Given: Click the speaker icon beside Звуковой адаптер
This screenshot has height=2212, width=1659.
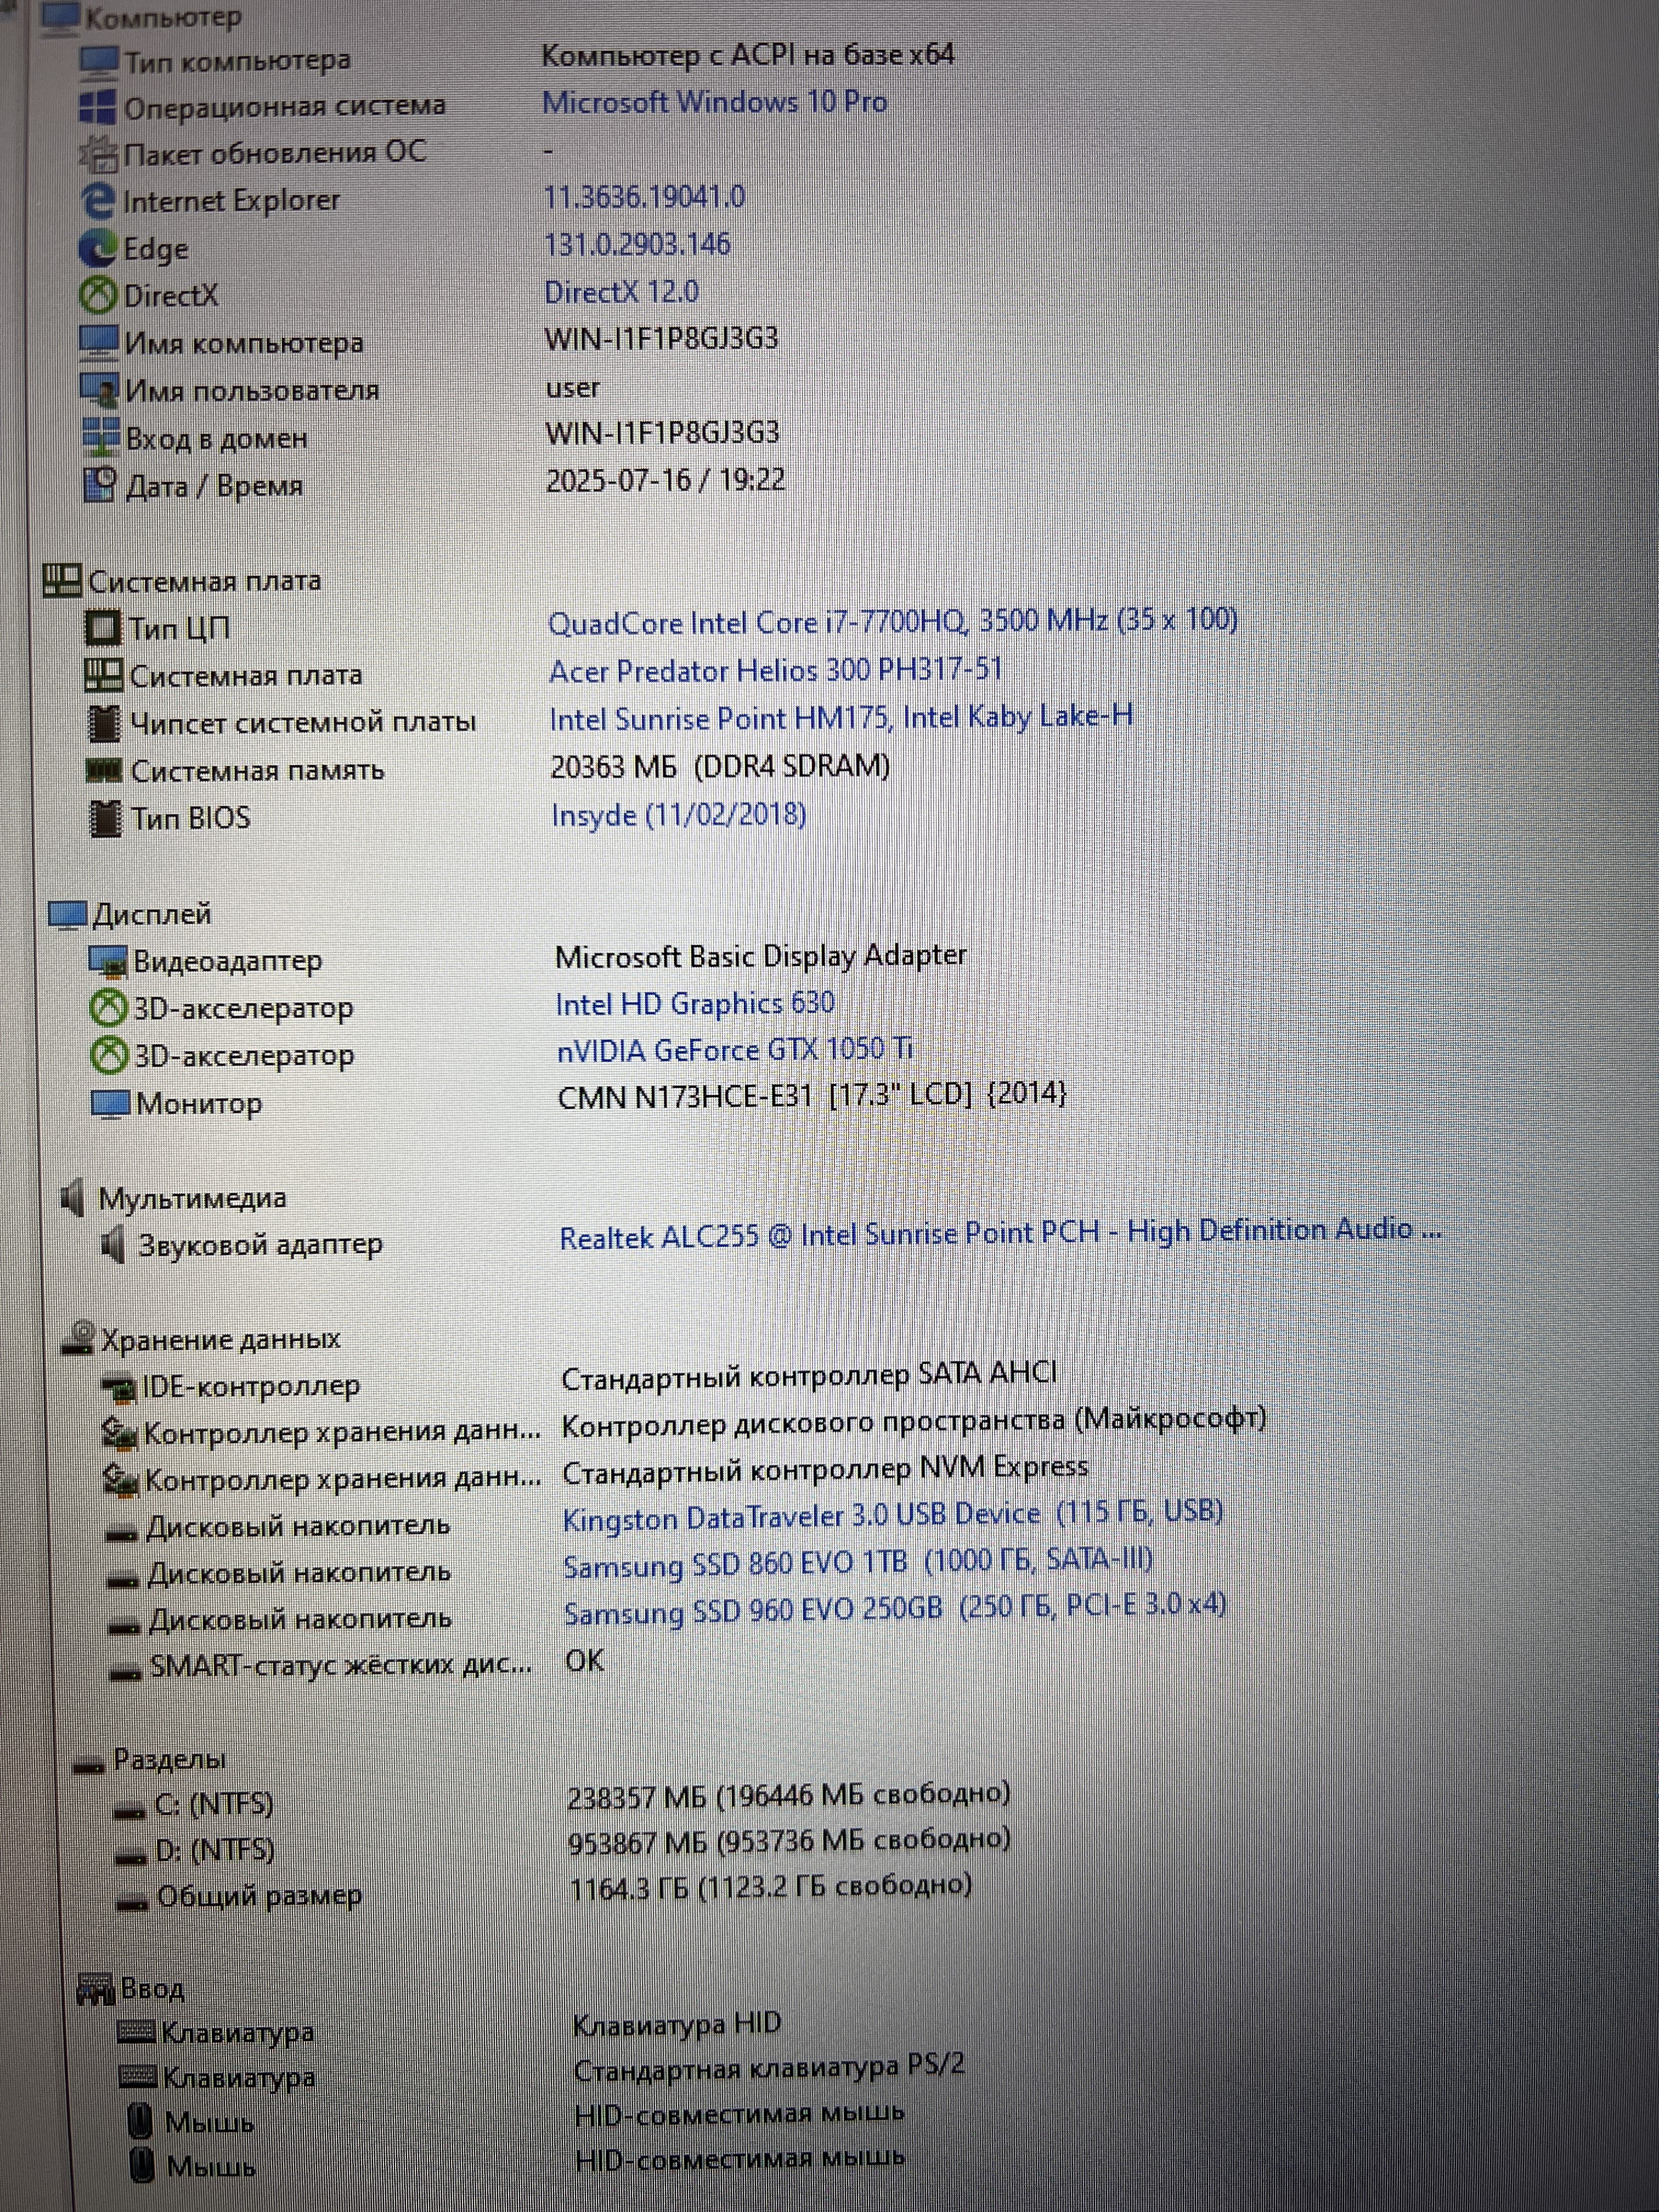Looking at the screenshot, I should pos(113,1245).
